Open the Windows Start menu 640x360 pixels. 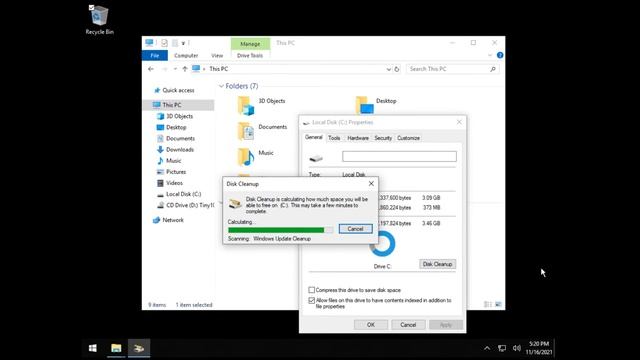tap(93, 348)
